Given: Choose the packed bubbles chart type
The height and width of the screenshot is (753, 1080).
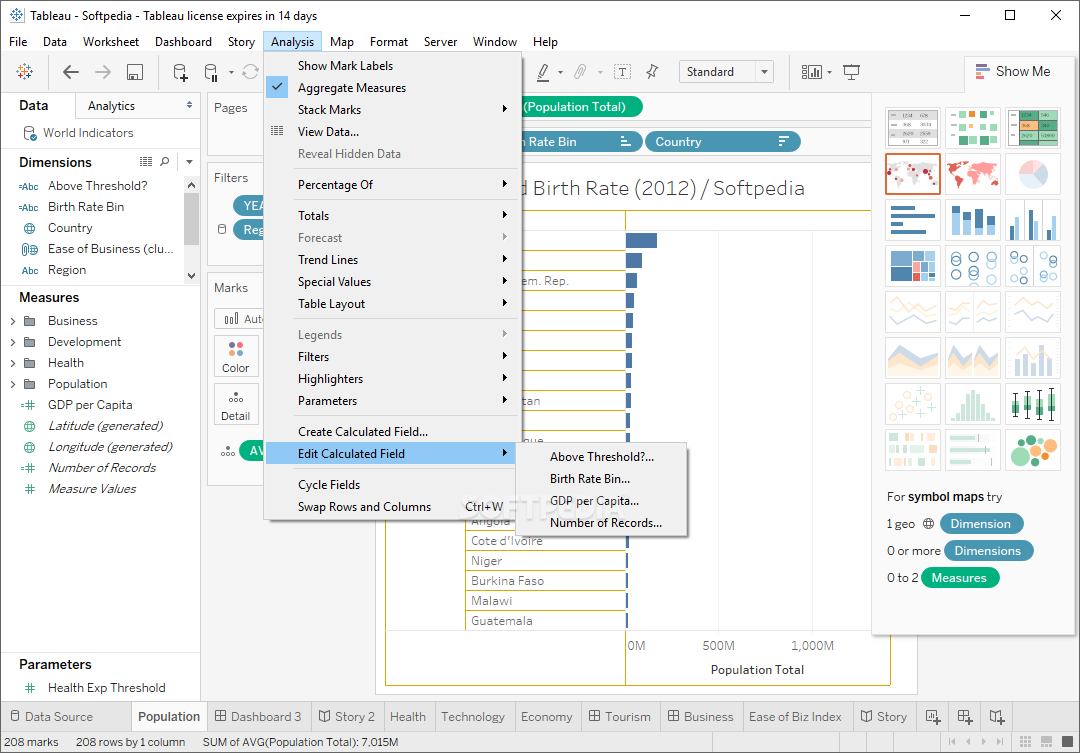Looking at the screenshot, I should (1032, 451).
